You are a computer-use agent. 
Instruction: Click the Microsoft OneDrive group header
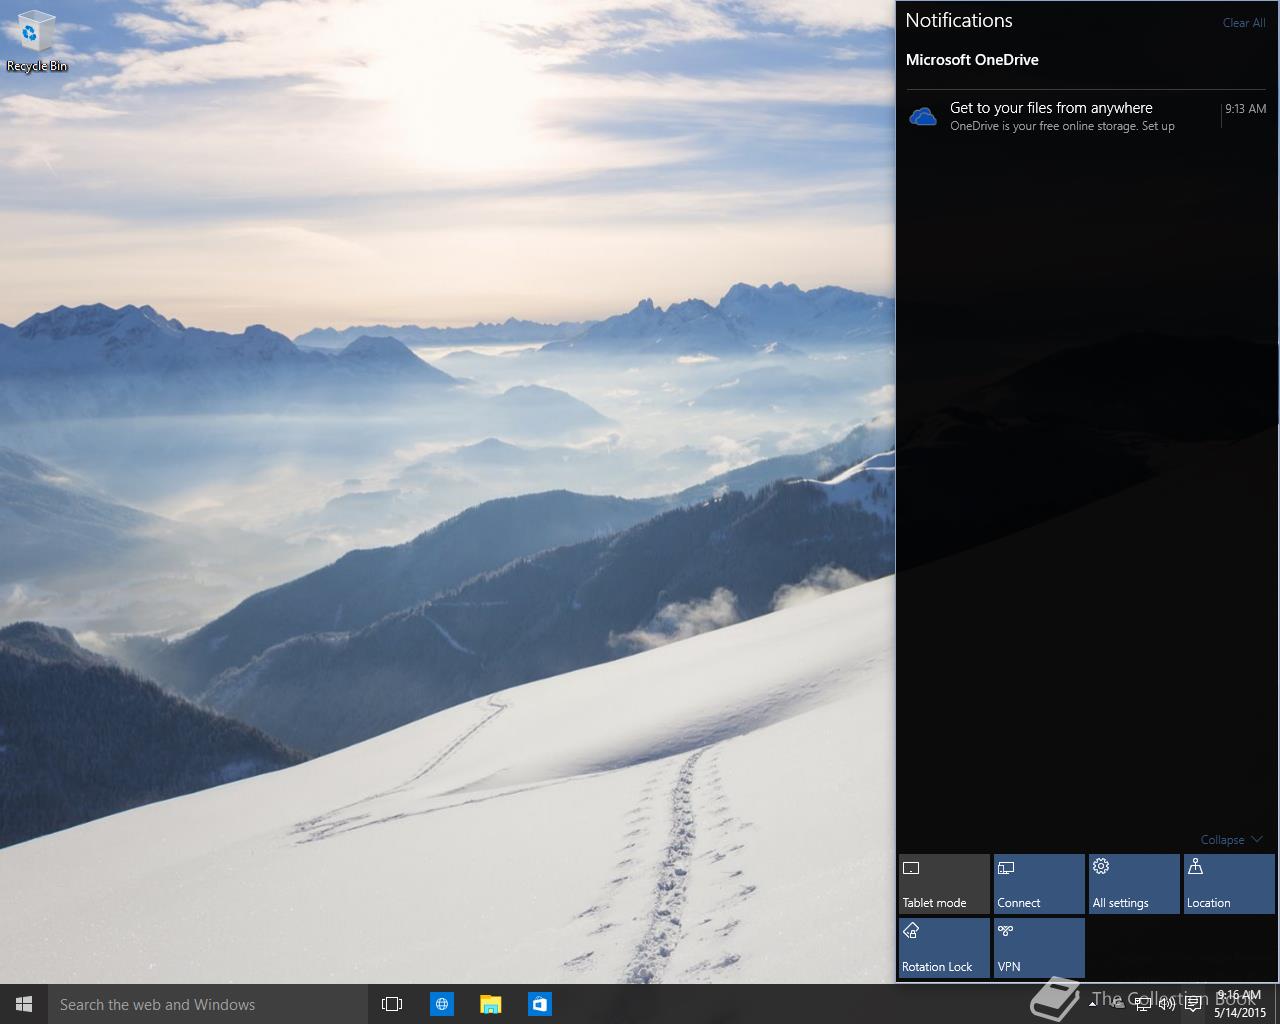coord(972,60)
